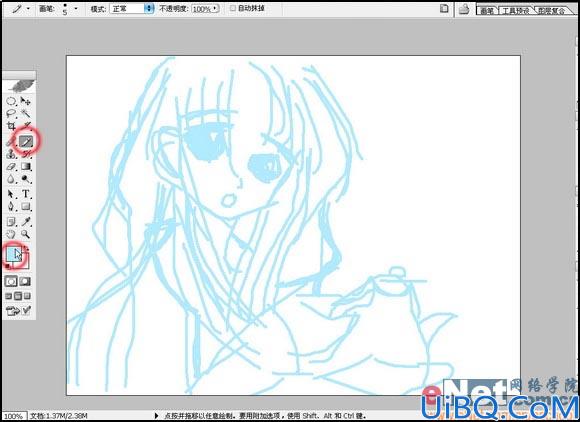This screenshot has height=422, width=580.
Task: Select the Move tool
Action: coord(26,101)
